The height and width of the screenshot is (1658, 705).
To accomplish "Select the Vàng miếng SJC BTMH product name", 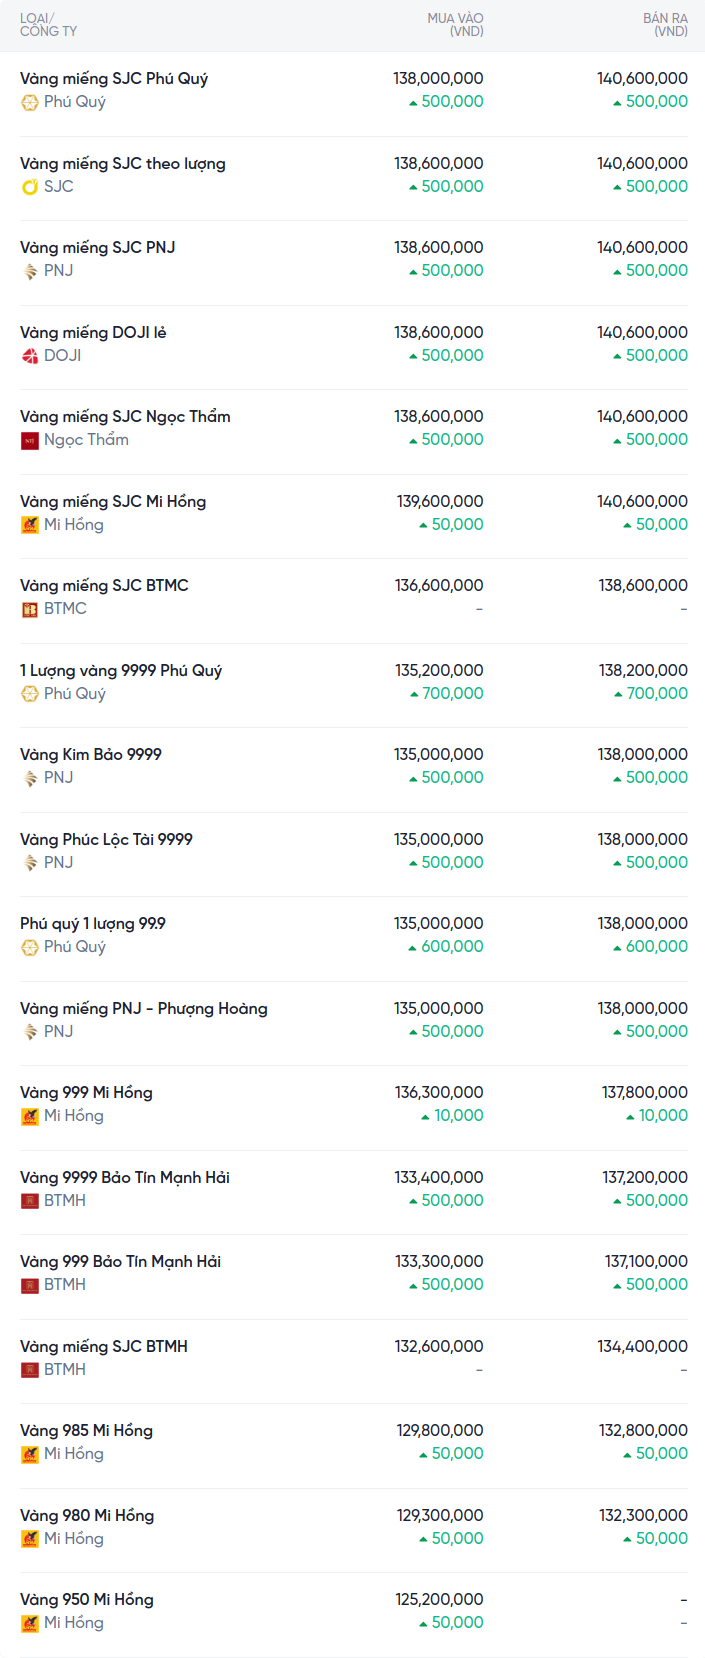I will coord(104,1347).
